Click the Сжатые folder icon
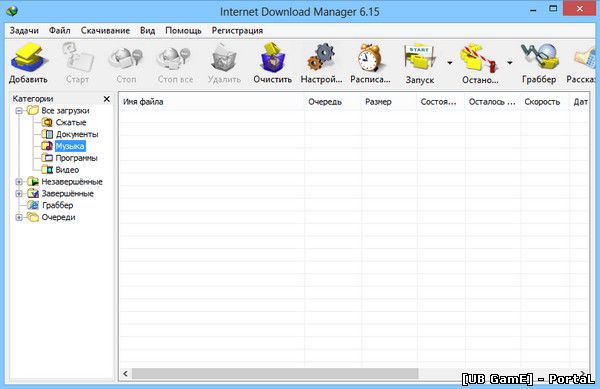 click(47, 122)
